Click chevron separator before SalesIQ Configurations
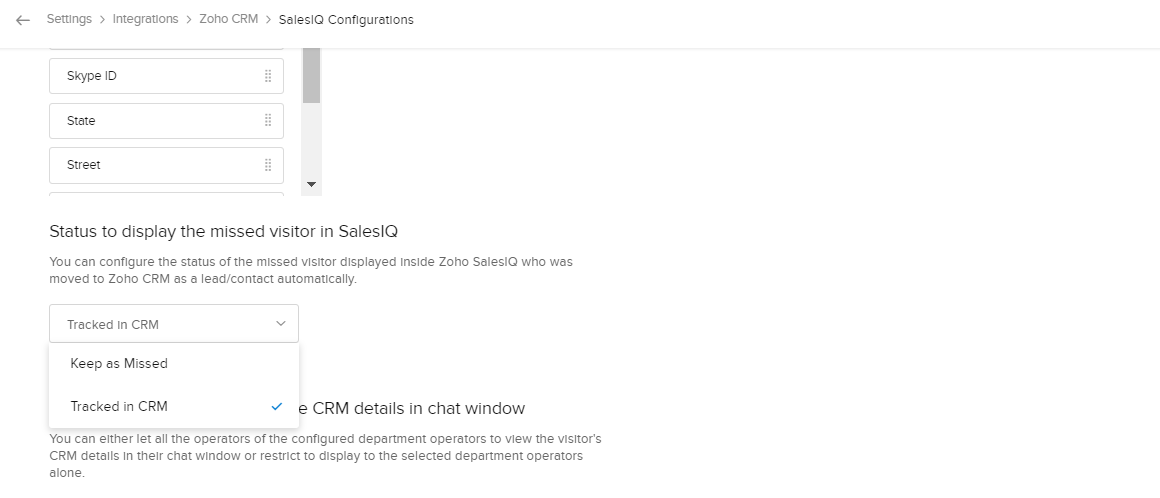This screenshot has width=1160, height=498. pyautogui.click(x=268, y=20)
